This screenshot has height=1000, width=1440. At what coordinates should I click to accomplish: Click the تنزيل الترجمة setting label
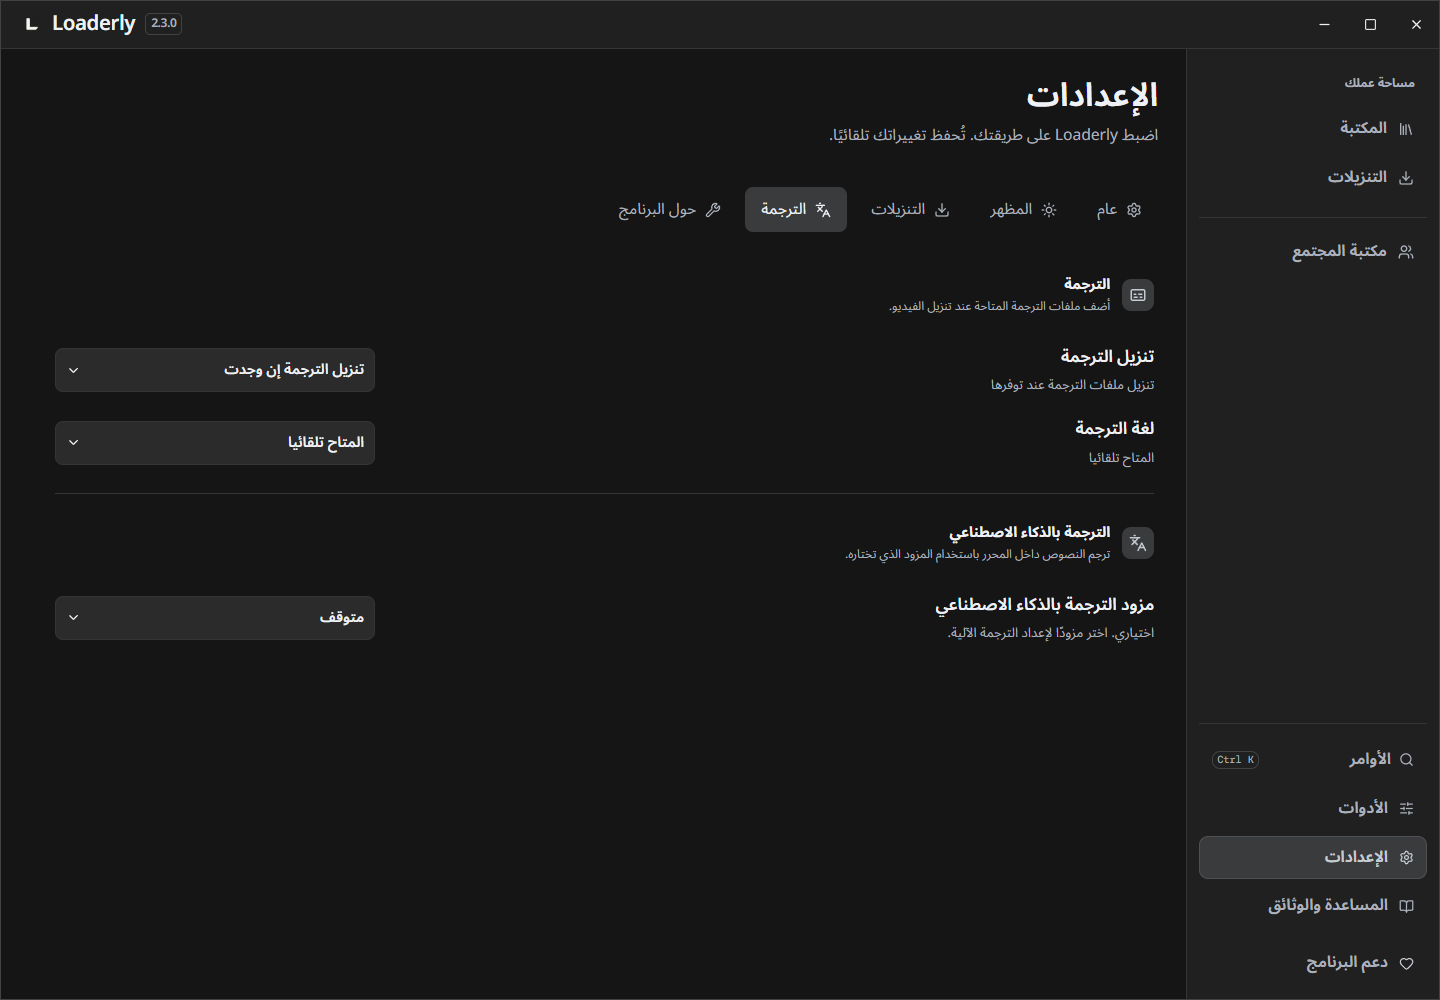1107,357
